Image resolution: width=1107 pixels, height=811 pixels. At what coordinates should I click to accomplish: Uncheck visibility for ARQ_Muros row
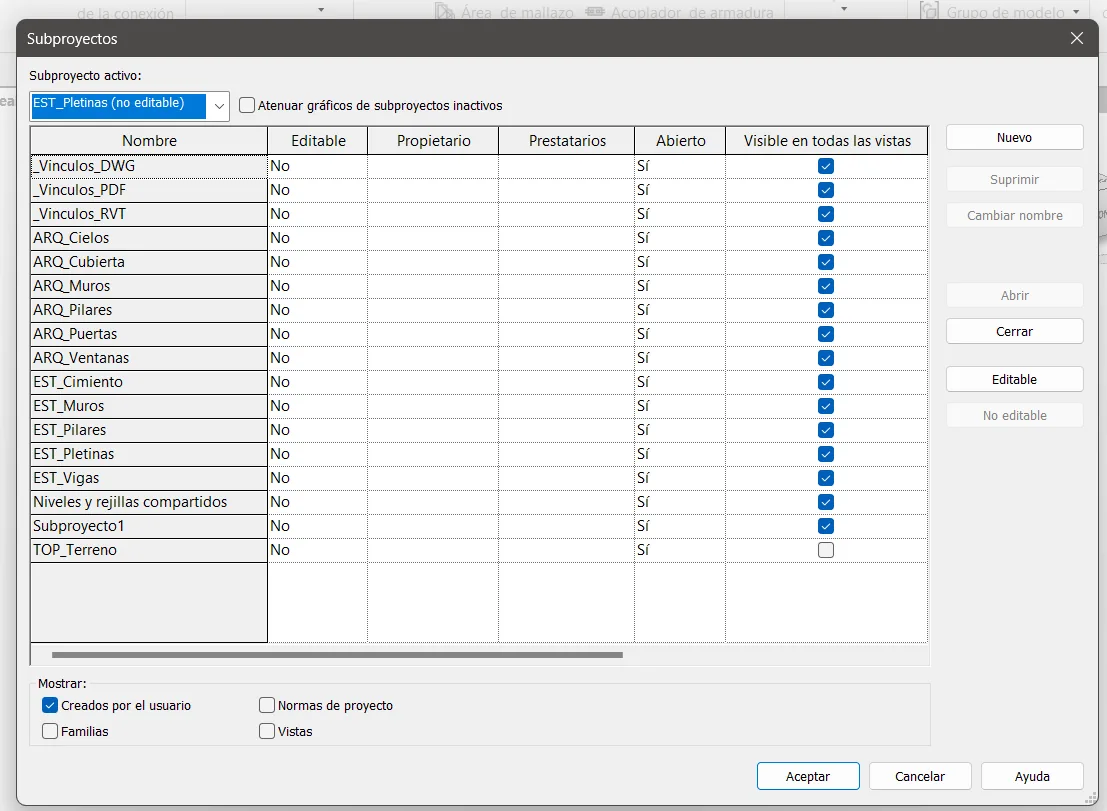(x=825, y=286)
